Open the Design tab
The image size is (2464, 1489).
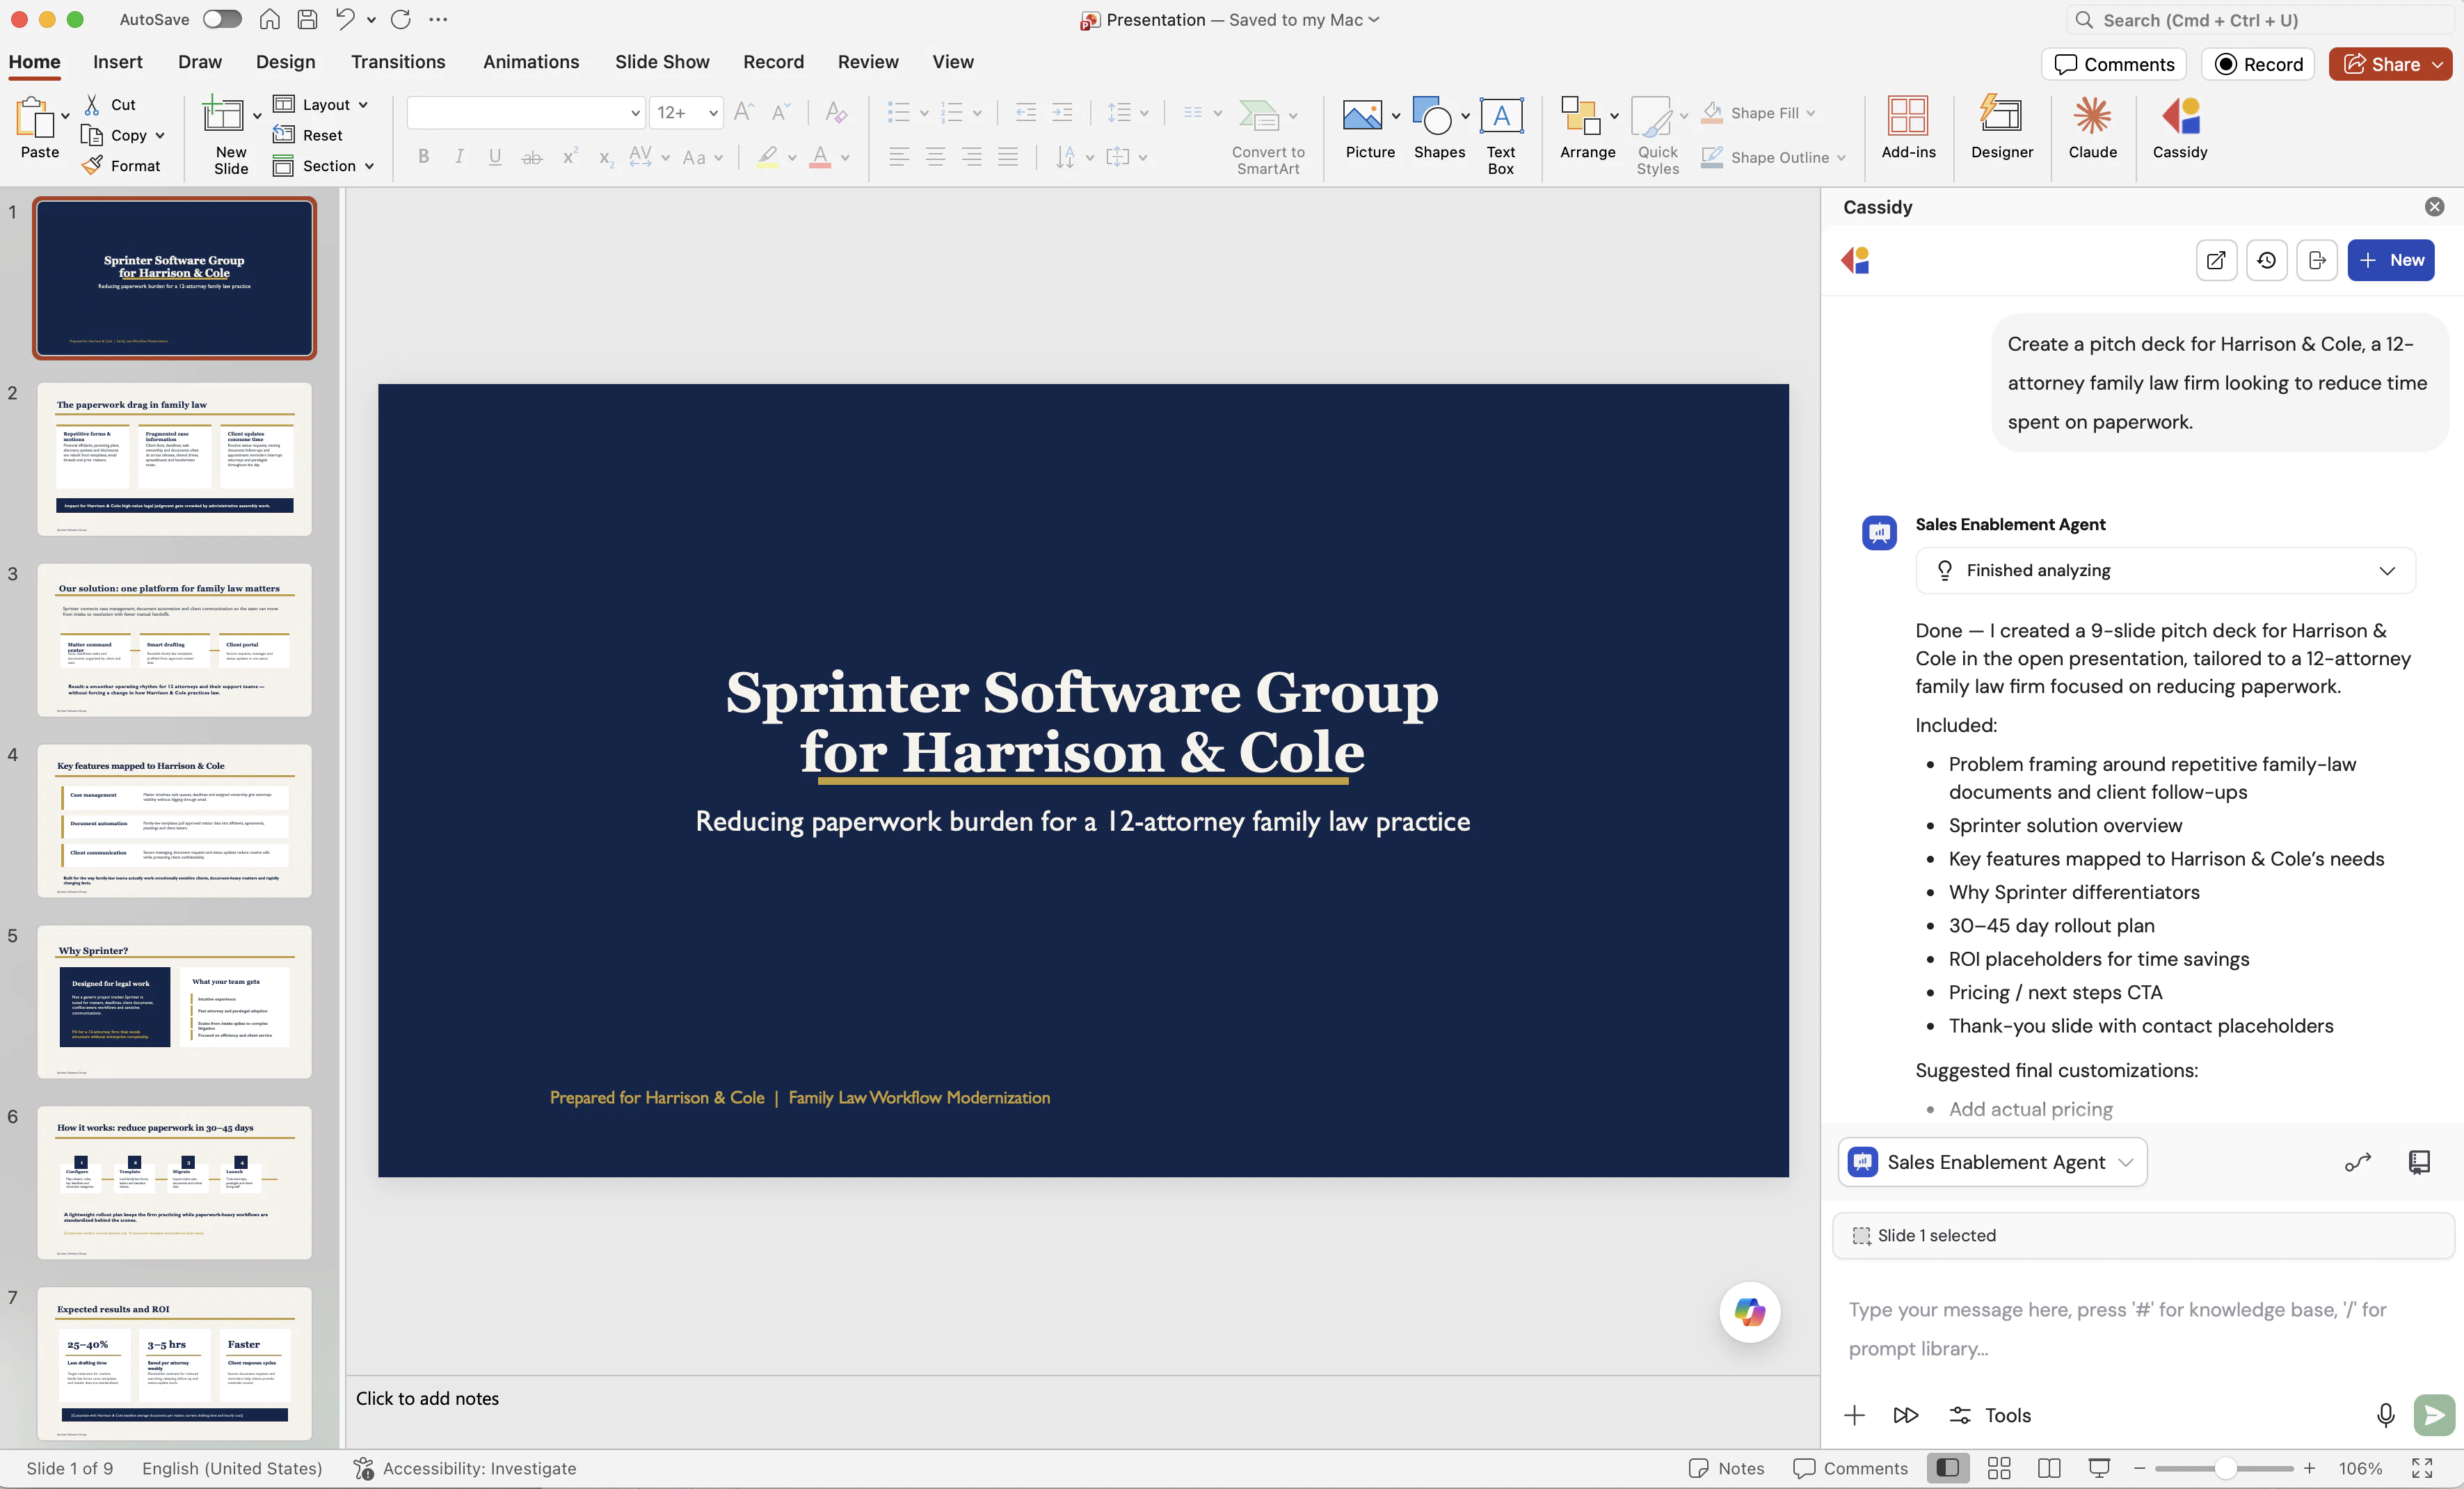click(x=285, y=62)
